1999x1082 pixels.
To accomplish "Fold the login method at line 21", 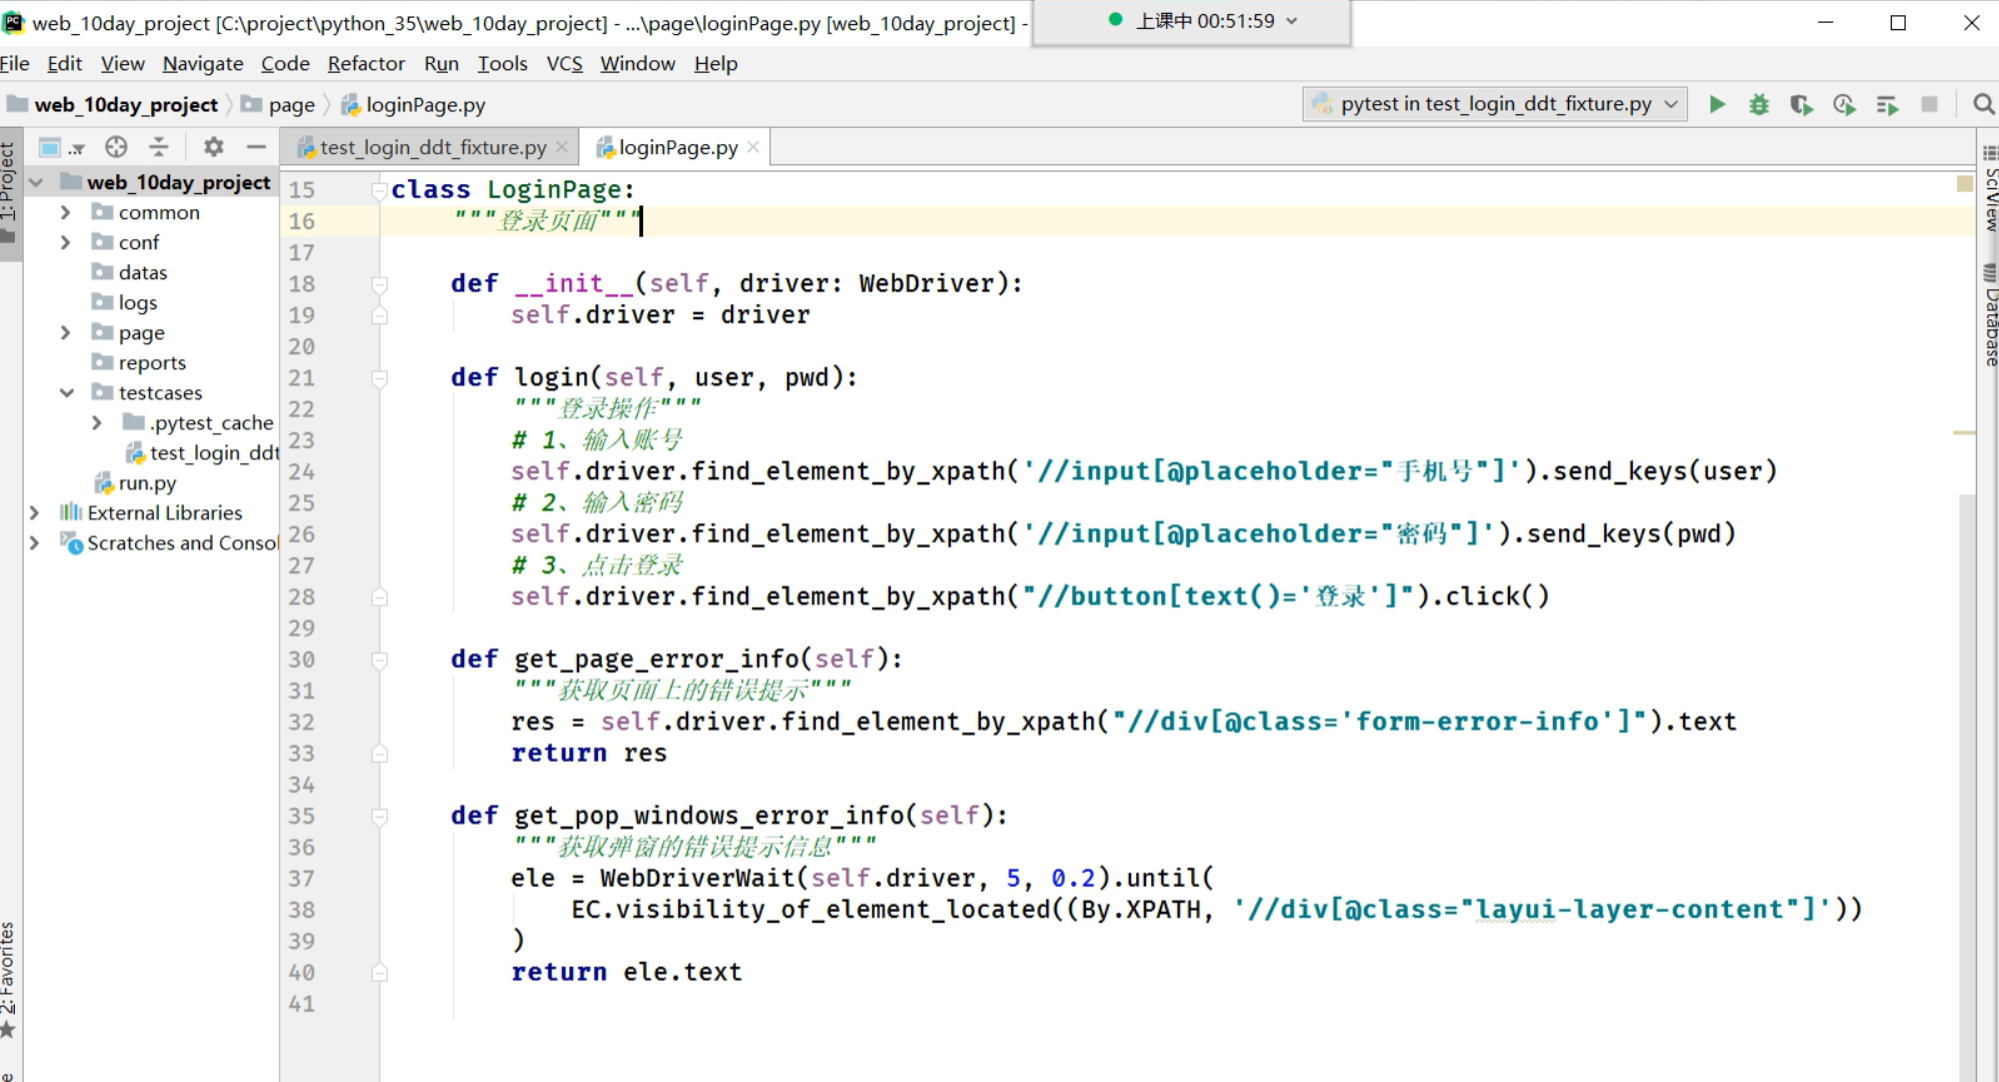I will point(380,378).
